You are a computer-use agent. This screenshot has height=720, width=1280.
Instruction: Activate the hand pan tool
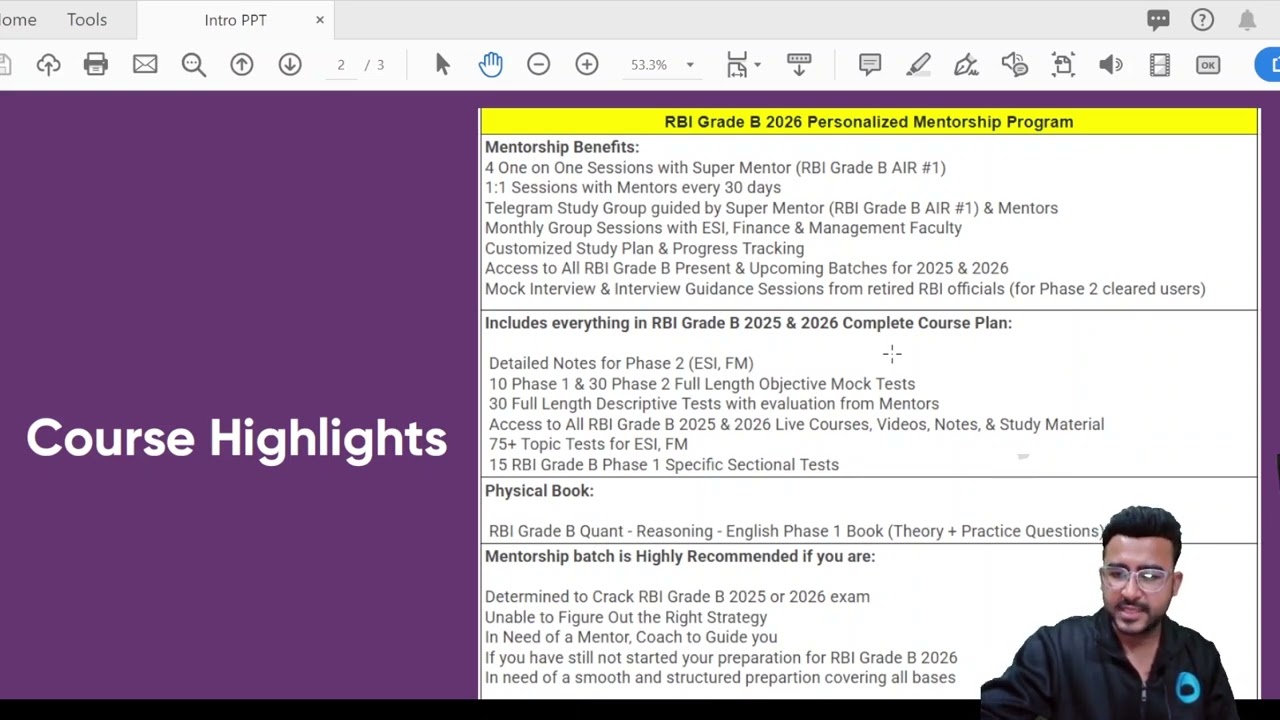[x=490, y=65]
